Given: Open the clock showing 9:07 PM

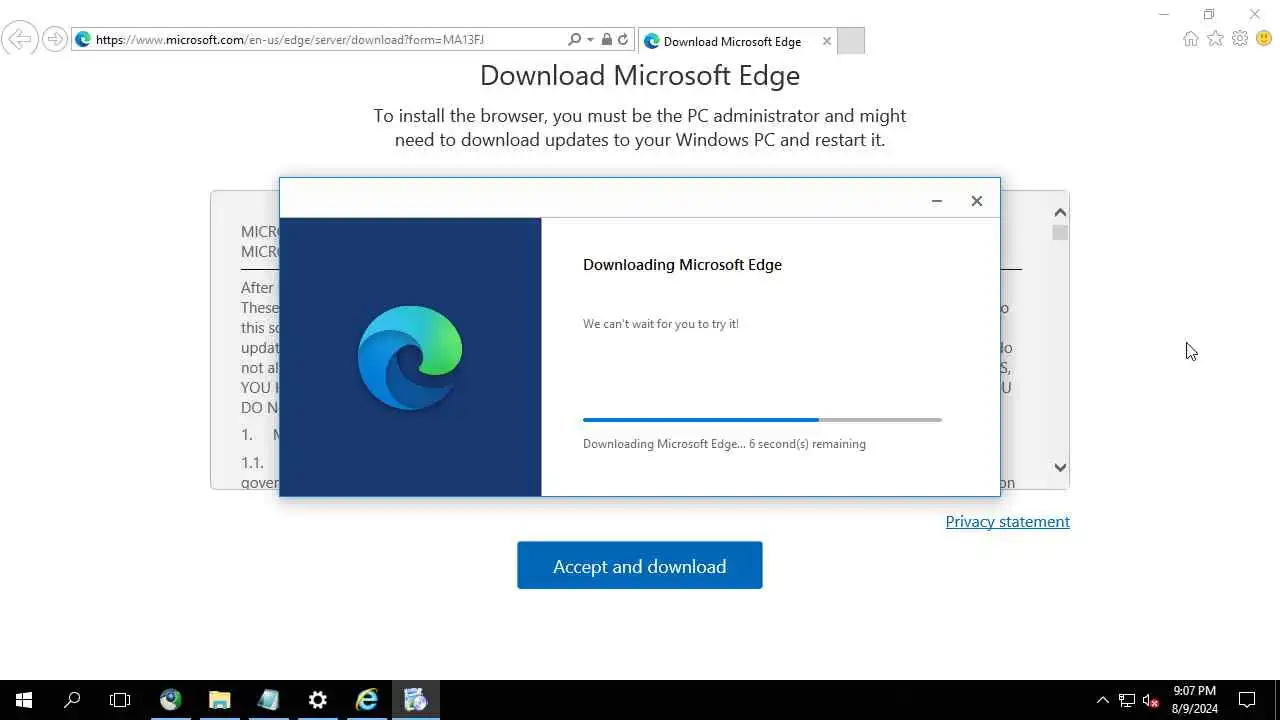Looking at the screenshot, I should tap(1195, 700).
